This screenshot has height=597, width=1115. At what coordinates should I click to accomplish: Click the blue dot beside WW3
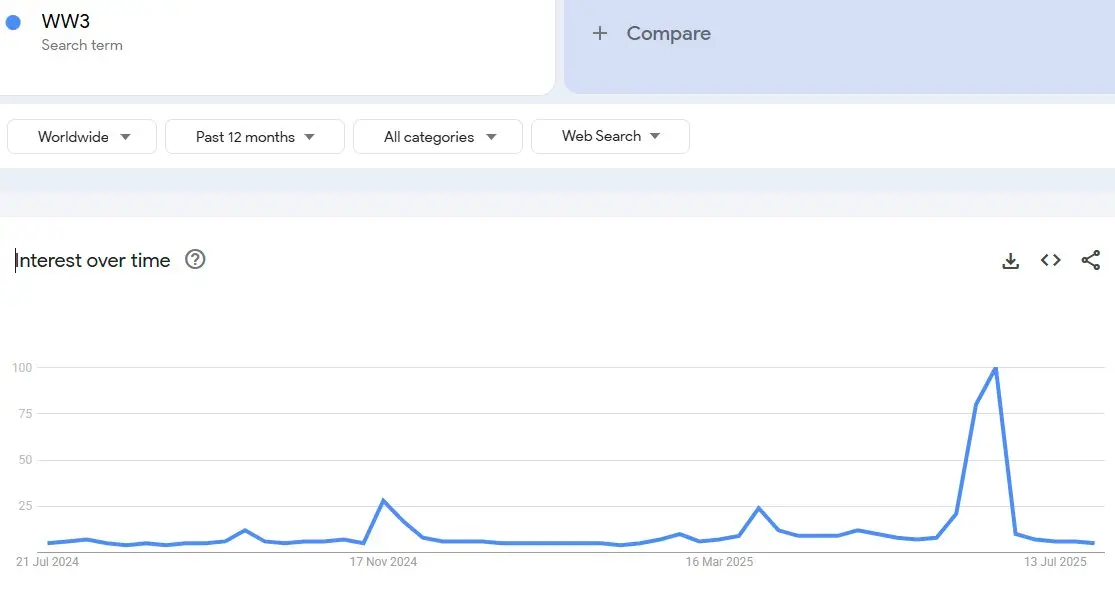point(13,22)
